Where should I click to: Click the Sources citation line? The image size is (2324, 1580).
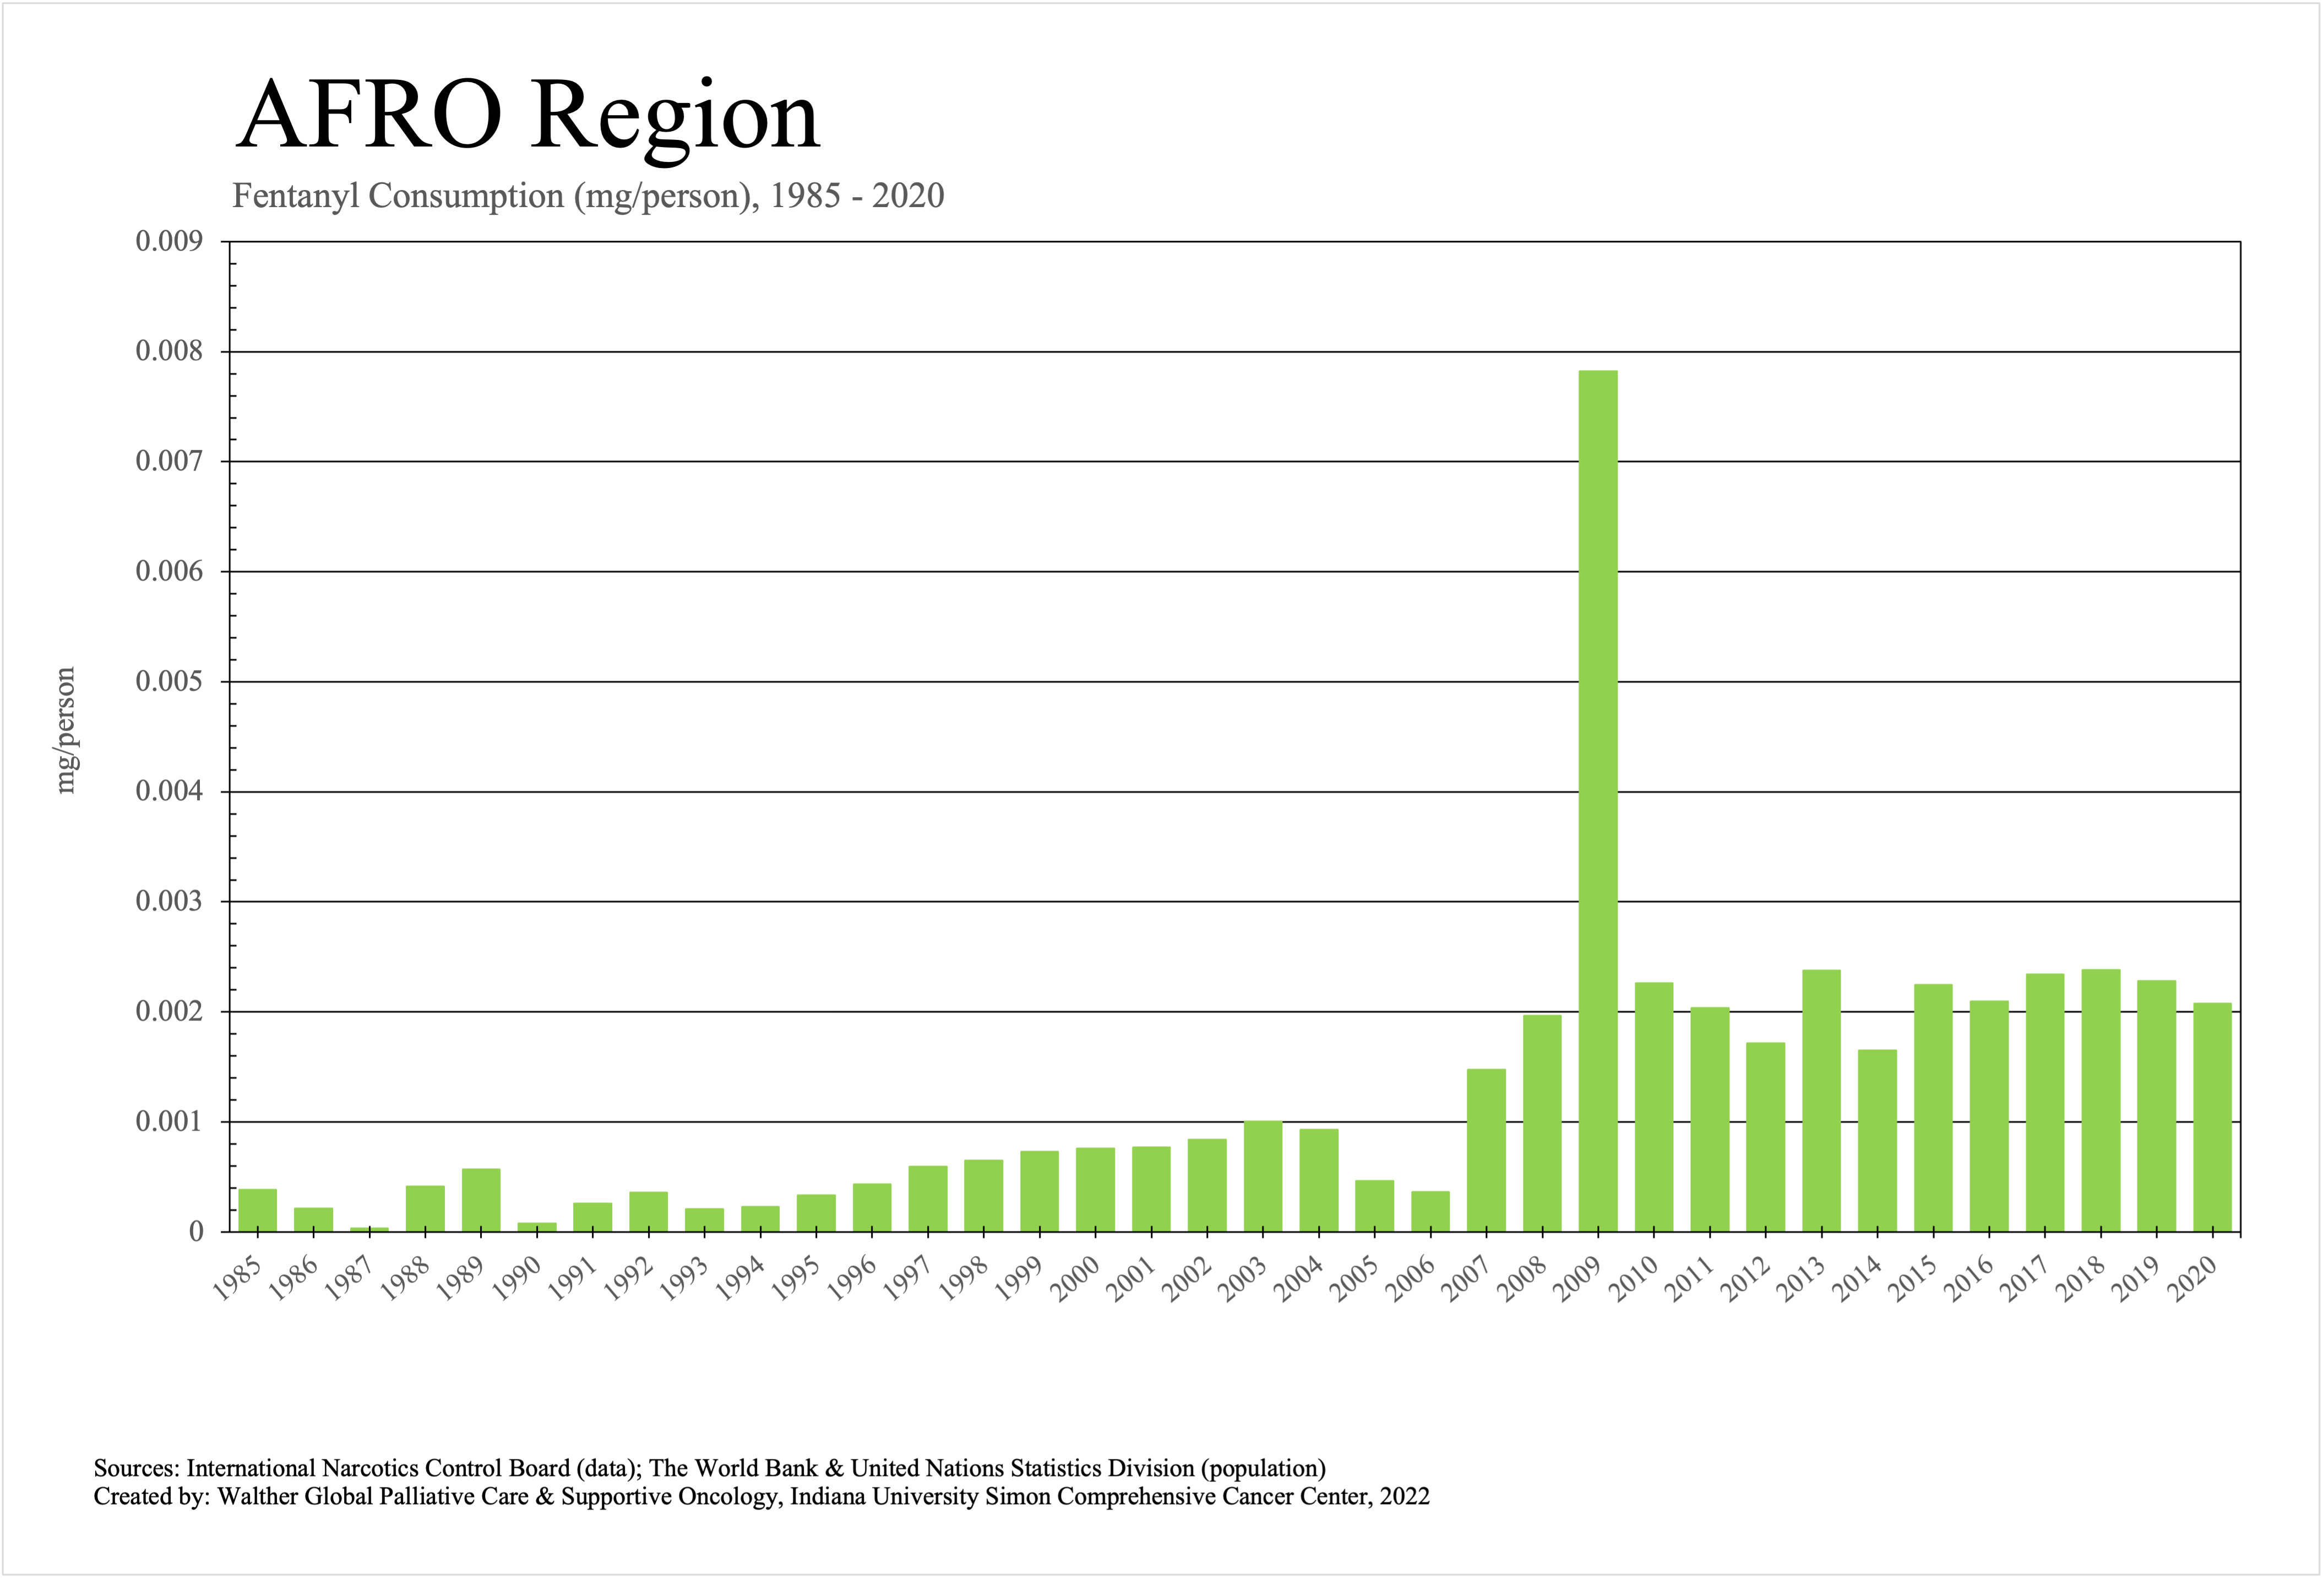click(709, 1468)
